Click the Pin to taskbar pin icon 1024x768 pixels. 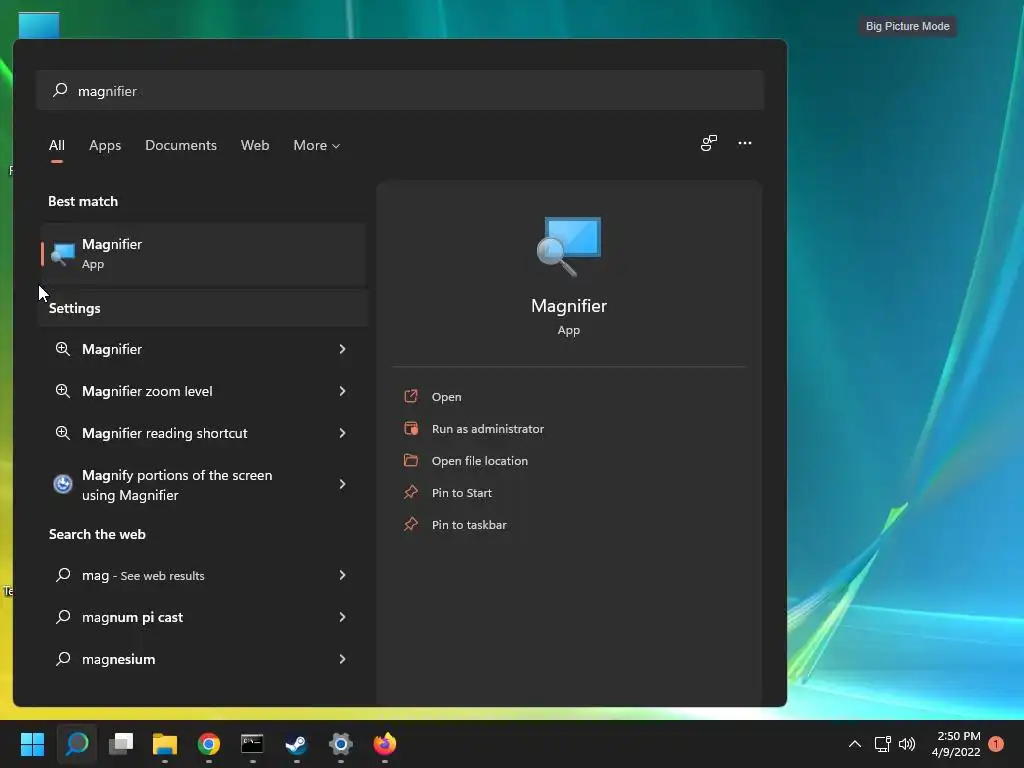[411, 524]
